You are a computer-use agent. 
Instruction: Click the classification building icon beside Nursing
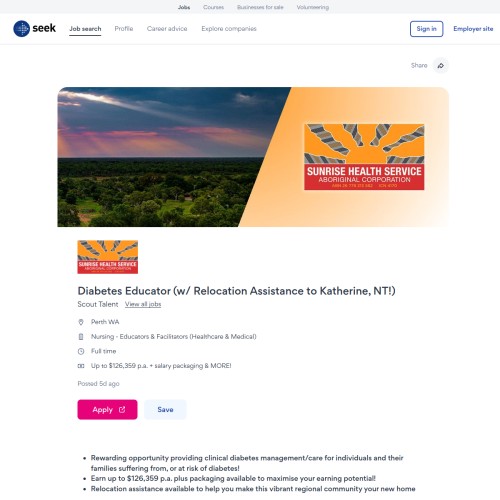tap(81, 337)
